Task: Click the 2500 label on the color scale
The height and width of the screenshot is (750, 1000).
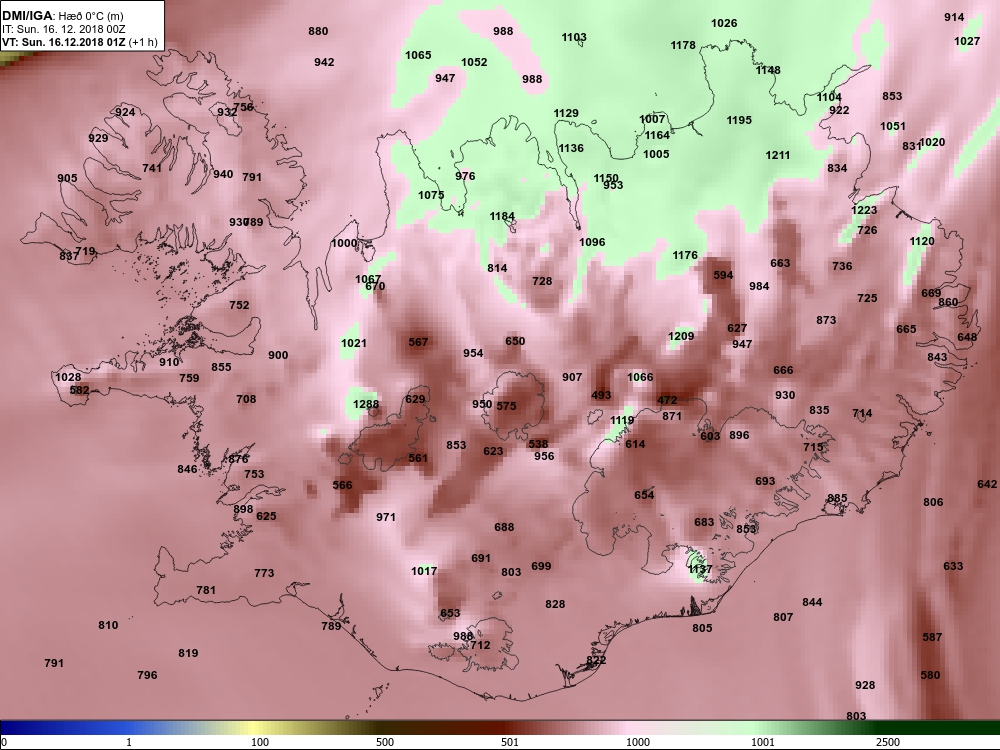Action: [887, 742]
